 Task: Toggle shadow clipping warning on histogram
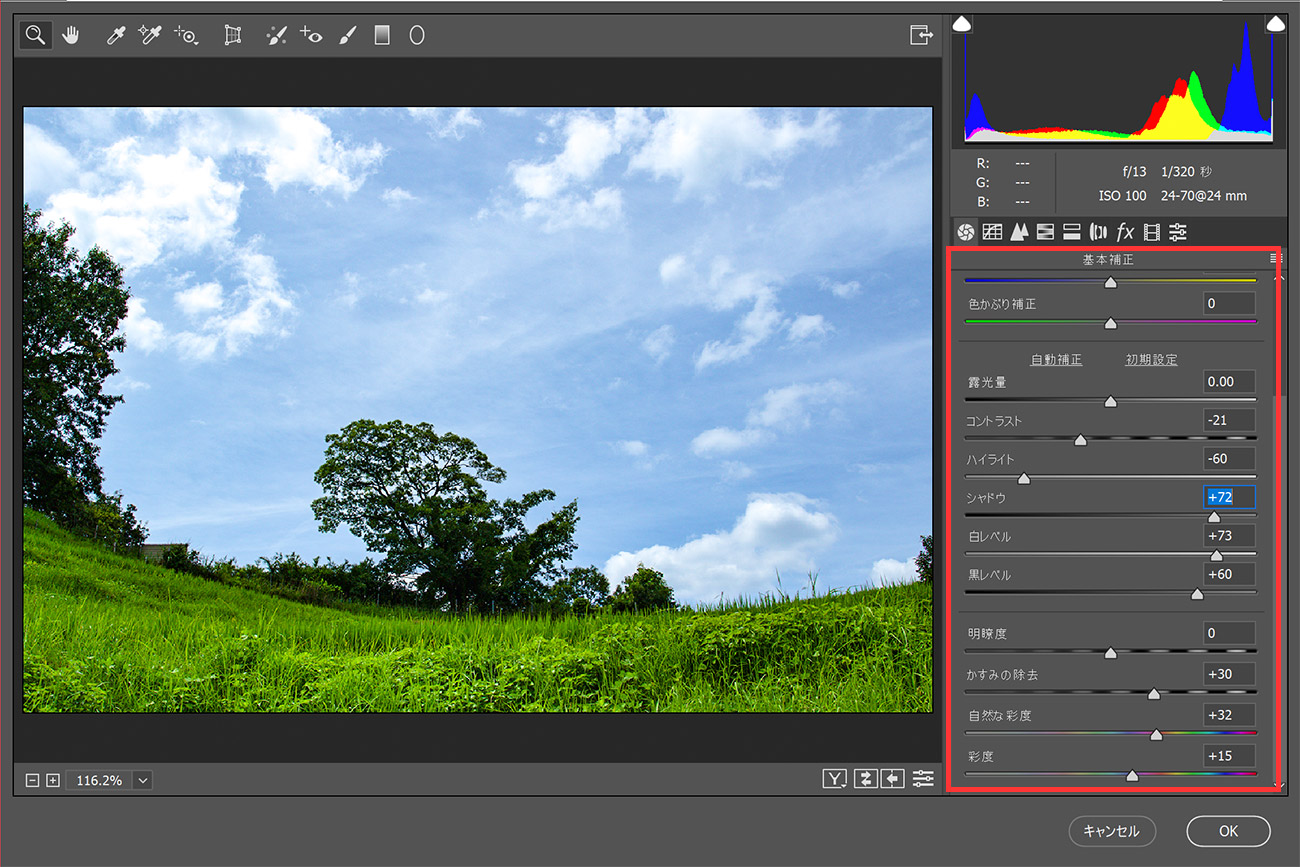pyautogui.click(x=961, y=24)
